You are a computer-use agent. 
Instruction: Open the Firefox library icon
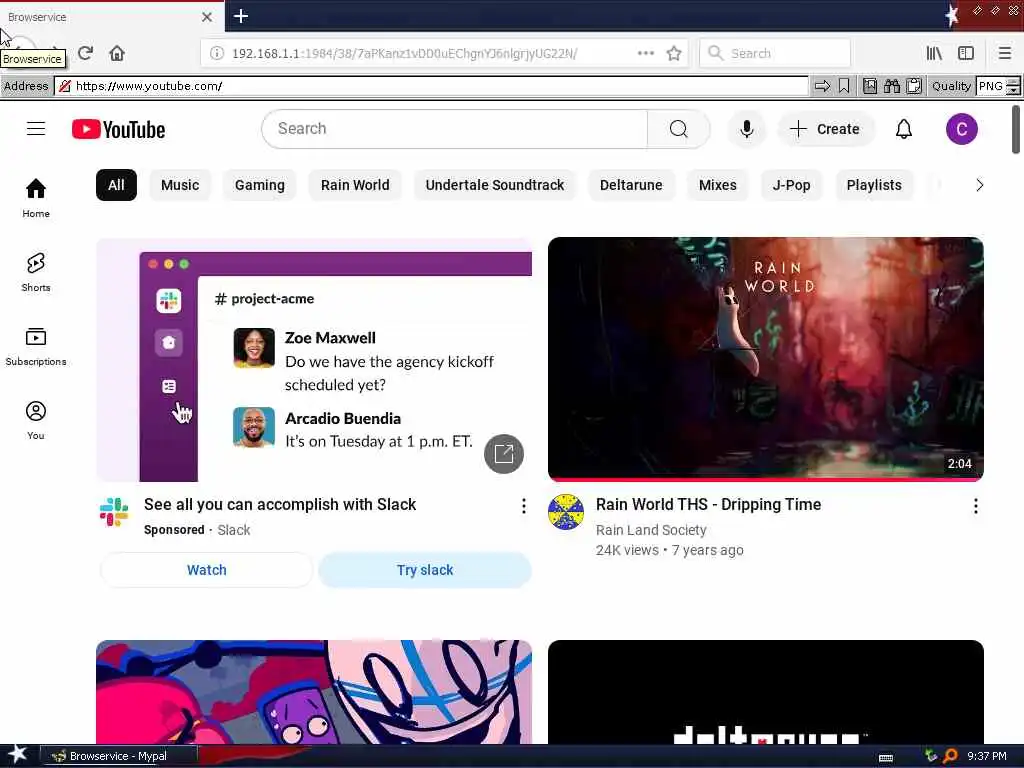tap(934, 53)
